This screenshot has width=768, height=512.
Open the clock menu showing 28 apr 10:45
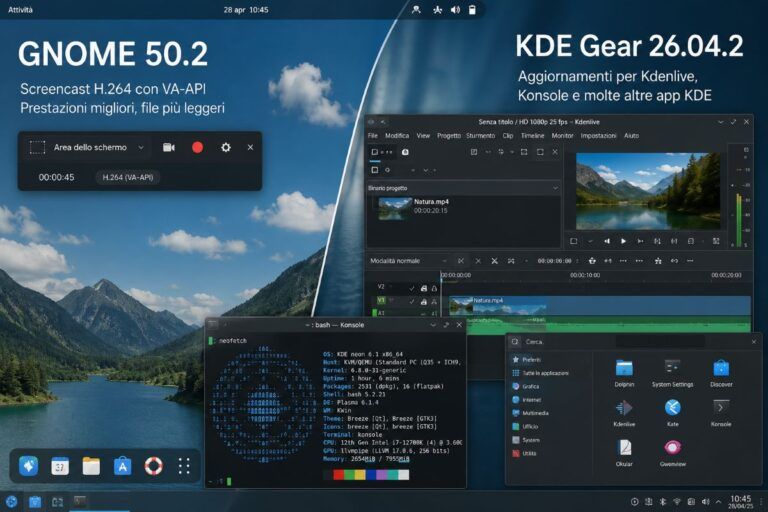pos(246,10)
